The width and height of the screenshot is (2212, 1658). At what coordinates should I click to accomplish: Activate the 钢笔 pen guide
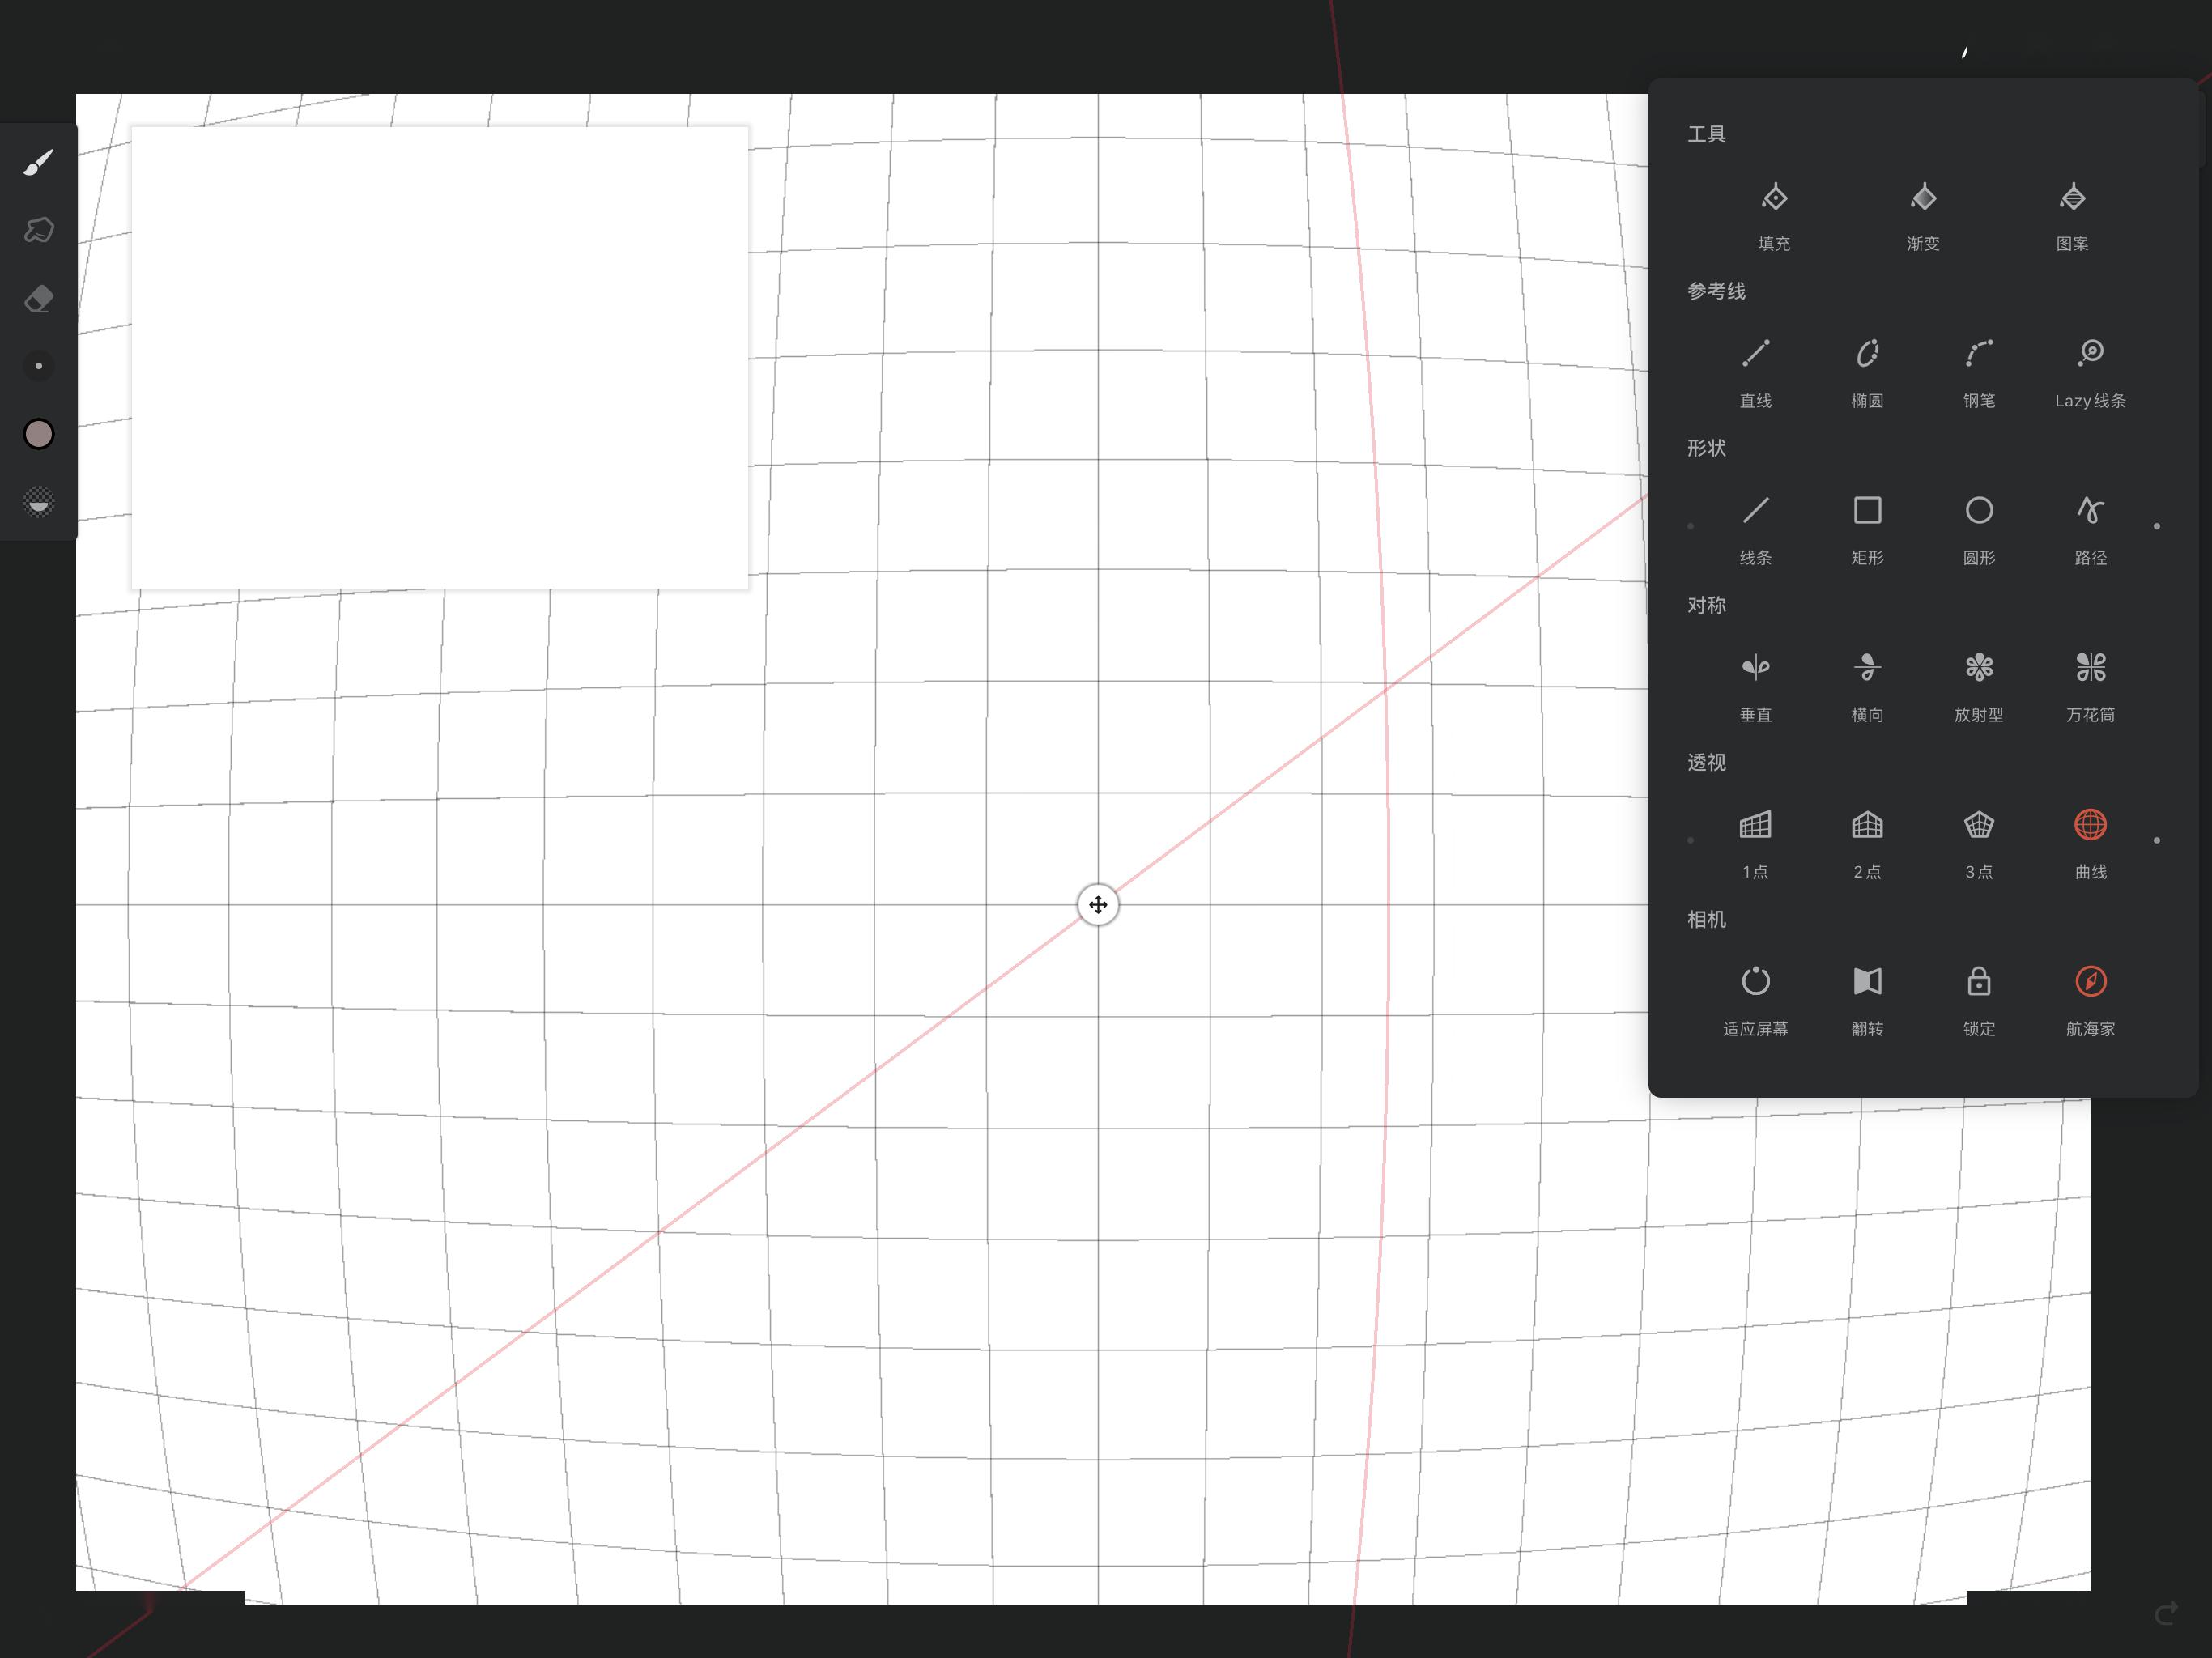1979,372
